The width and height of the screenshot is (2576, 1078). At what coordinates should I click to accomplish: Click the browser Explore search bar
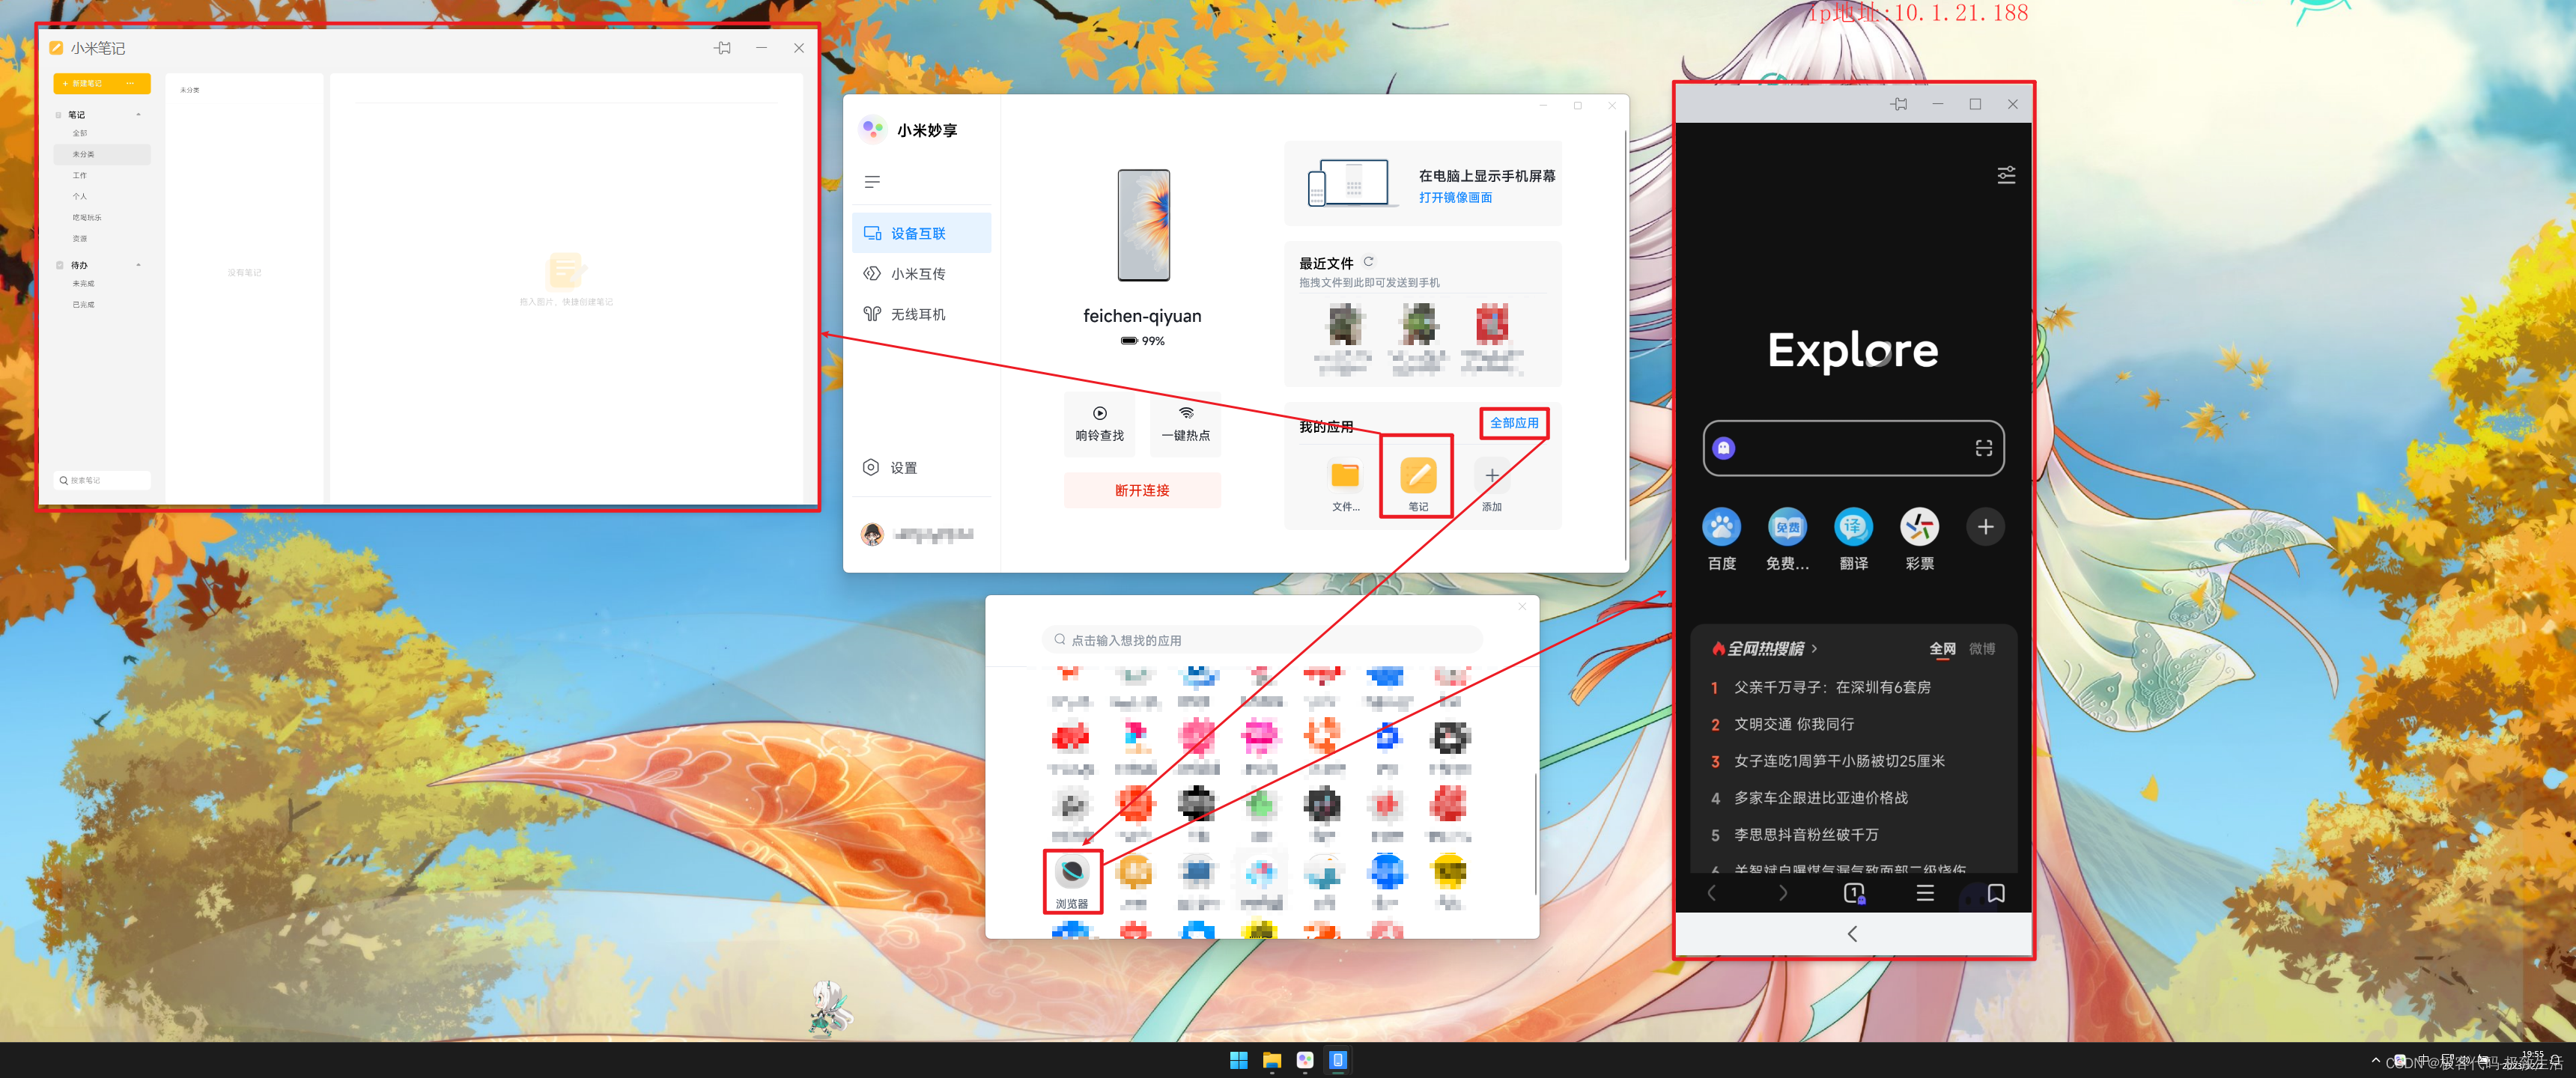click(1853, 448)
